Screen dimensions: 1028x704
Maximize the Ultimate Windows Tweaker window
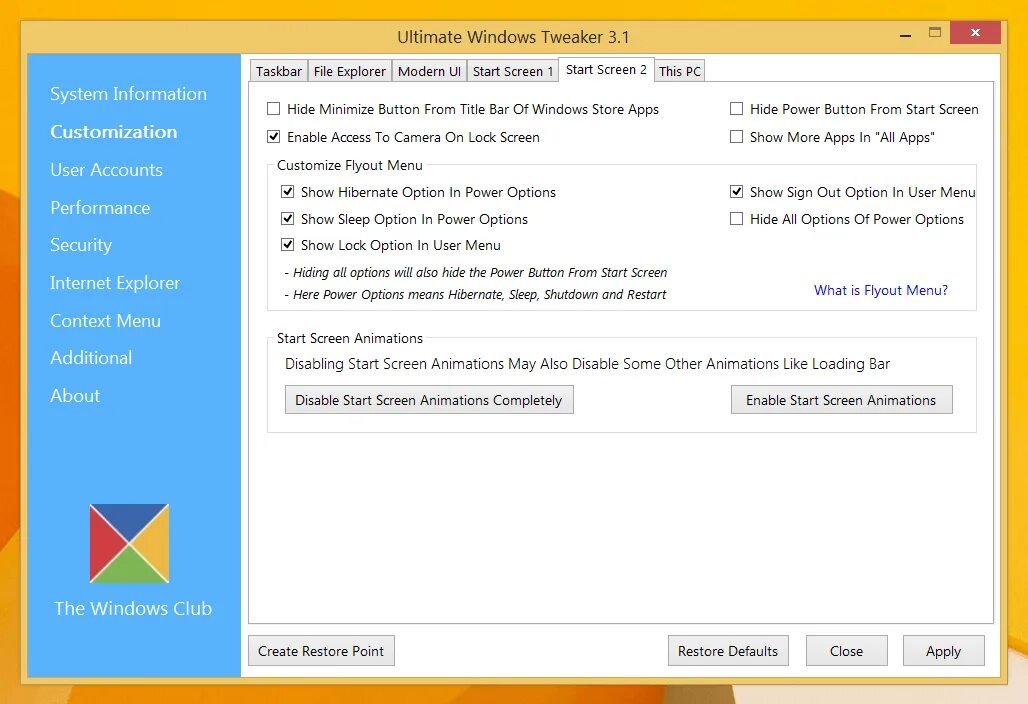coord(935,32)
